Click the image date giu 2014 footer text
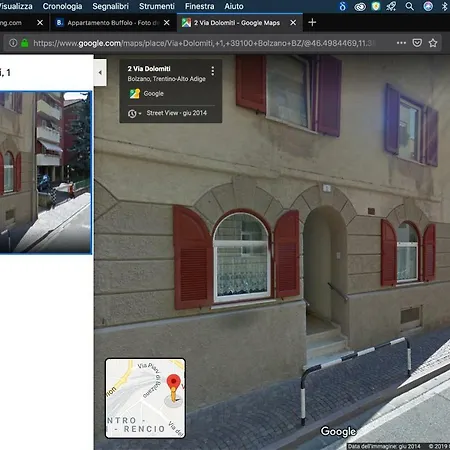 point(384,446)
